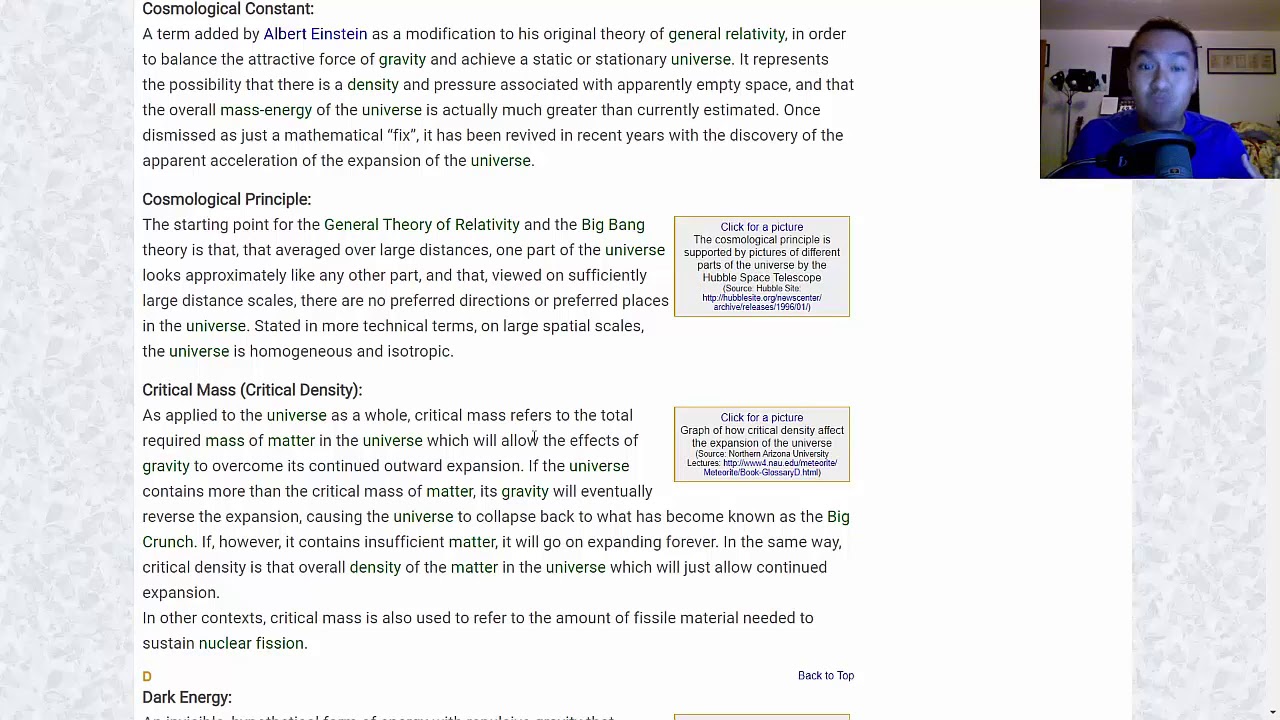Click 'Critical Mass (Critical Density):' heading
This screenshot has width=1280, height=720.
(x=252, y=390)
